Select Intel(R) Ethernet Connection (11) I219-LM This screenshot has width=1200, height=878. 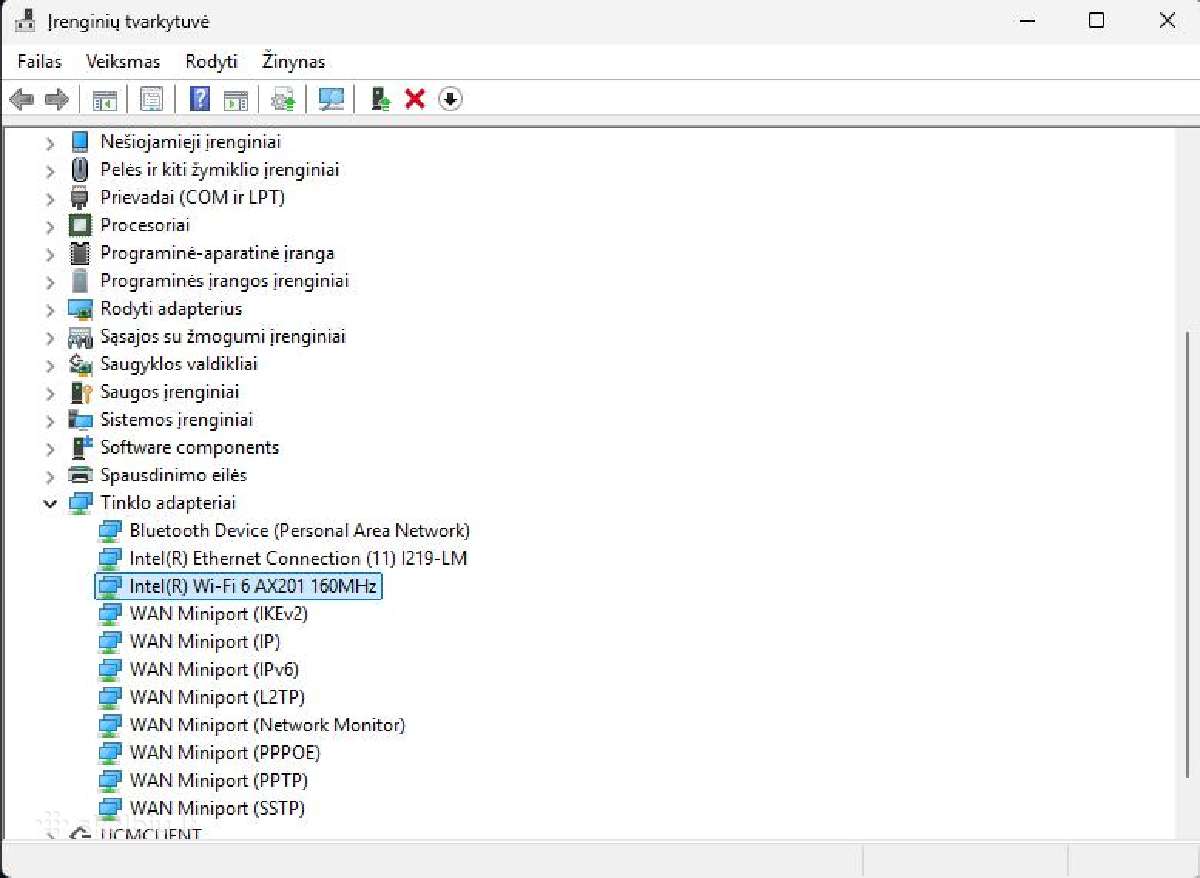pos(298,558)
